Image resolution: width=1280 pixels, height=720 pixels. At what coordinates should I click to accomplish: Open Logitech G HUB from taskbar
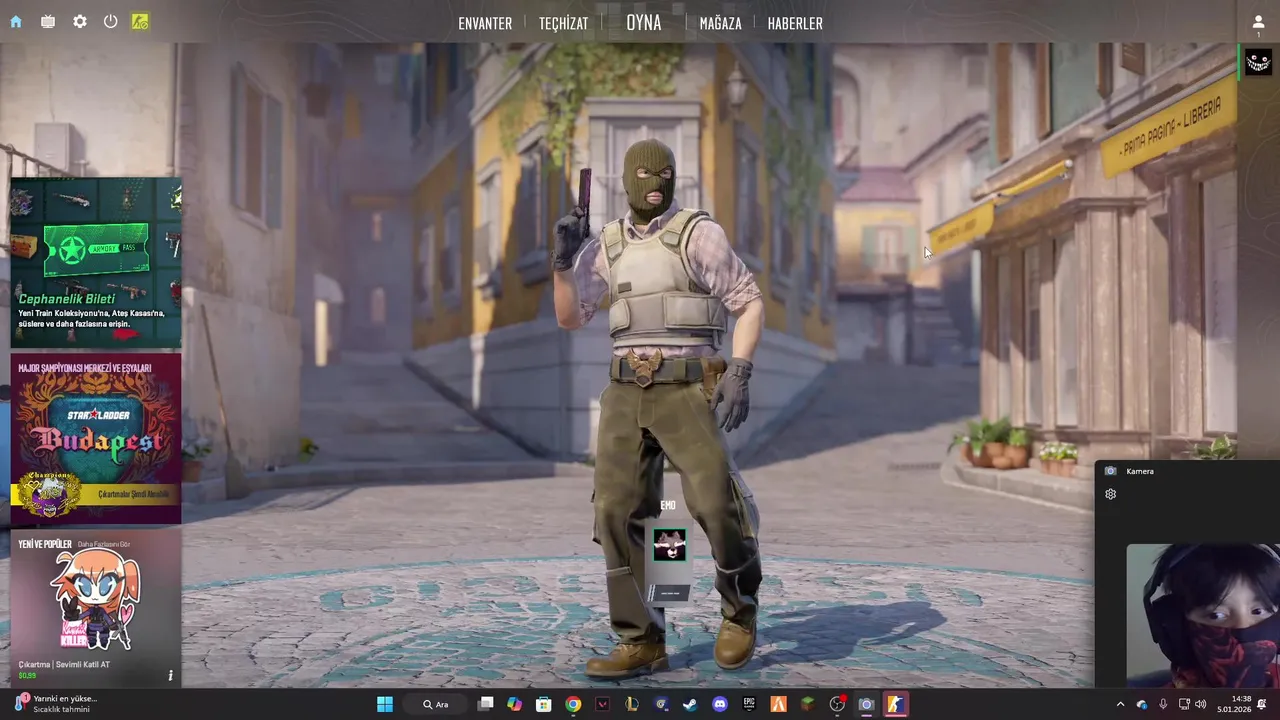tap(661, 704)
